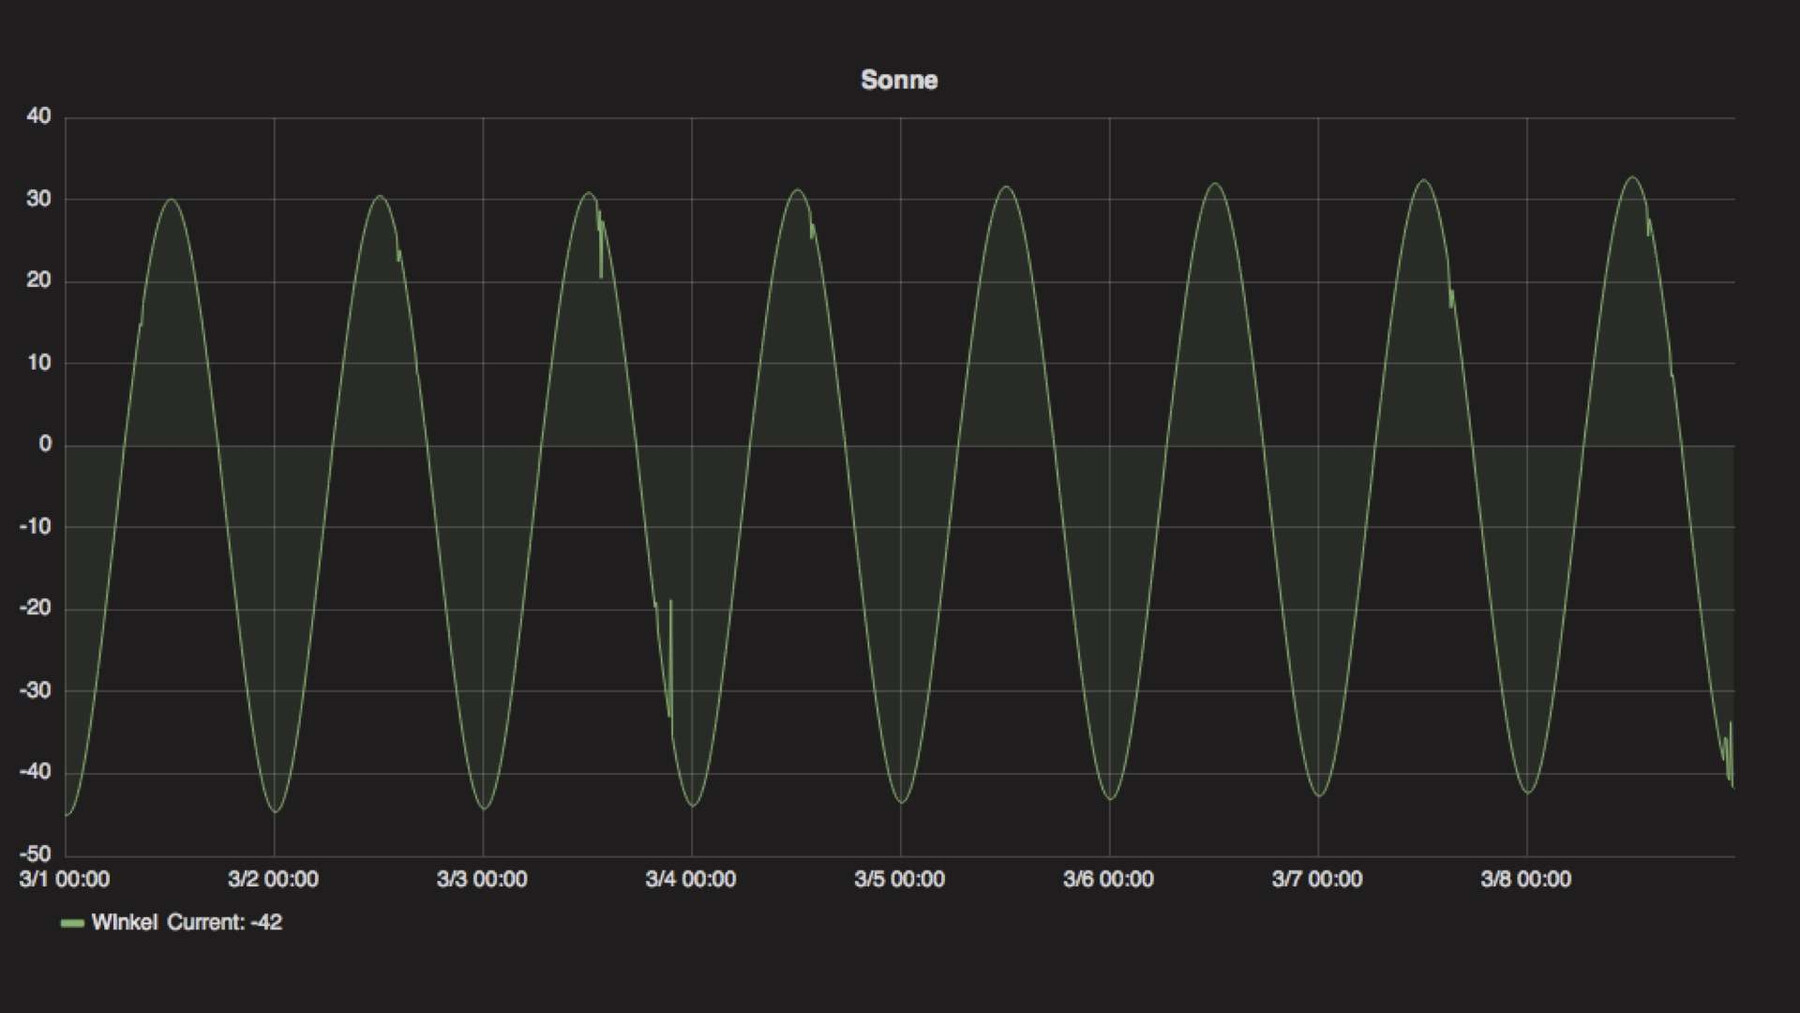Open the Sonne panel title menu
1800x1013 pixels.
point(898,80)
